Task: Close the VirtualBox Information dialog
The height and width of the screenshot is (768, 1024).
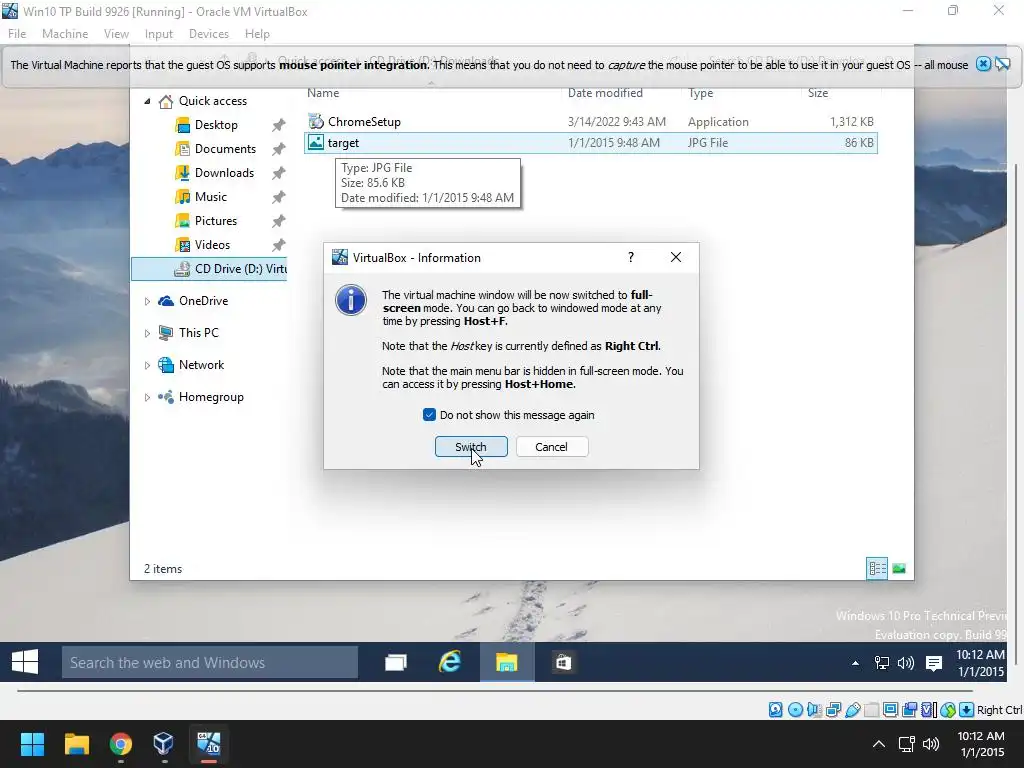Action: click(x=676, y=257)
